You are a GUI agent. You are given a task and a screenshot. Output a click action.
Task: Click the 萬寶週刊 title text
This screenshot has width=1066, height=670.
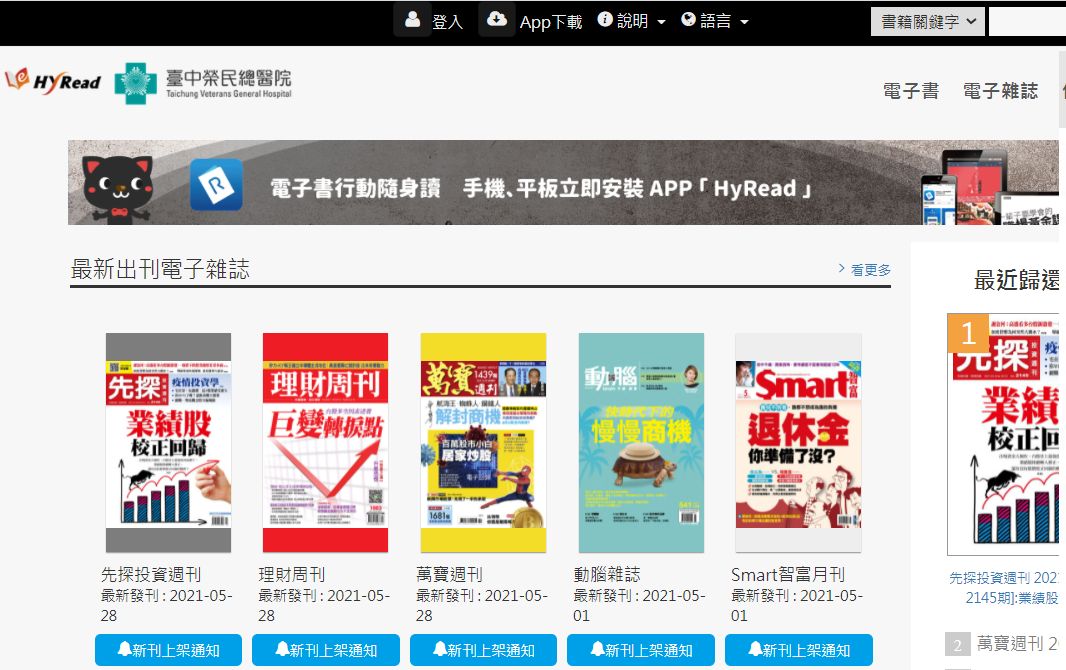coord(449,575)
